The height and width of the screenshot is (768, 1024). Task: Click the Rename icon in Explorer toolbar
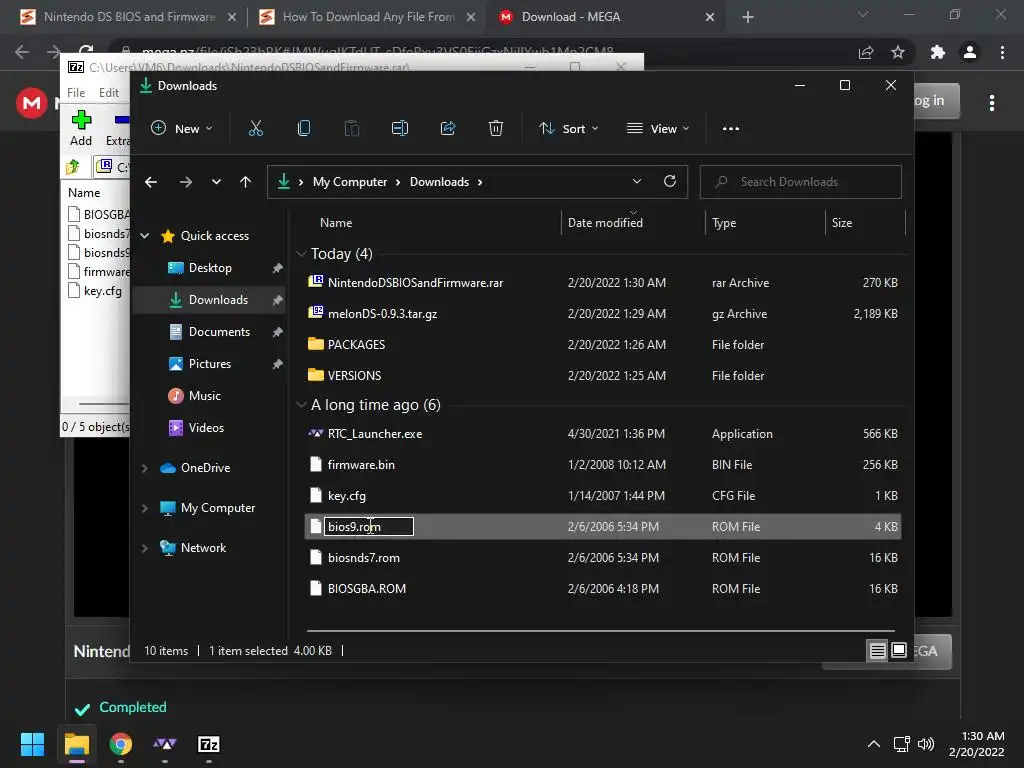[400, 129]
